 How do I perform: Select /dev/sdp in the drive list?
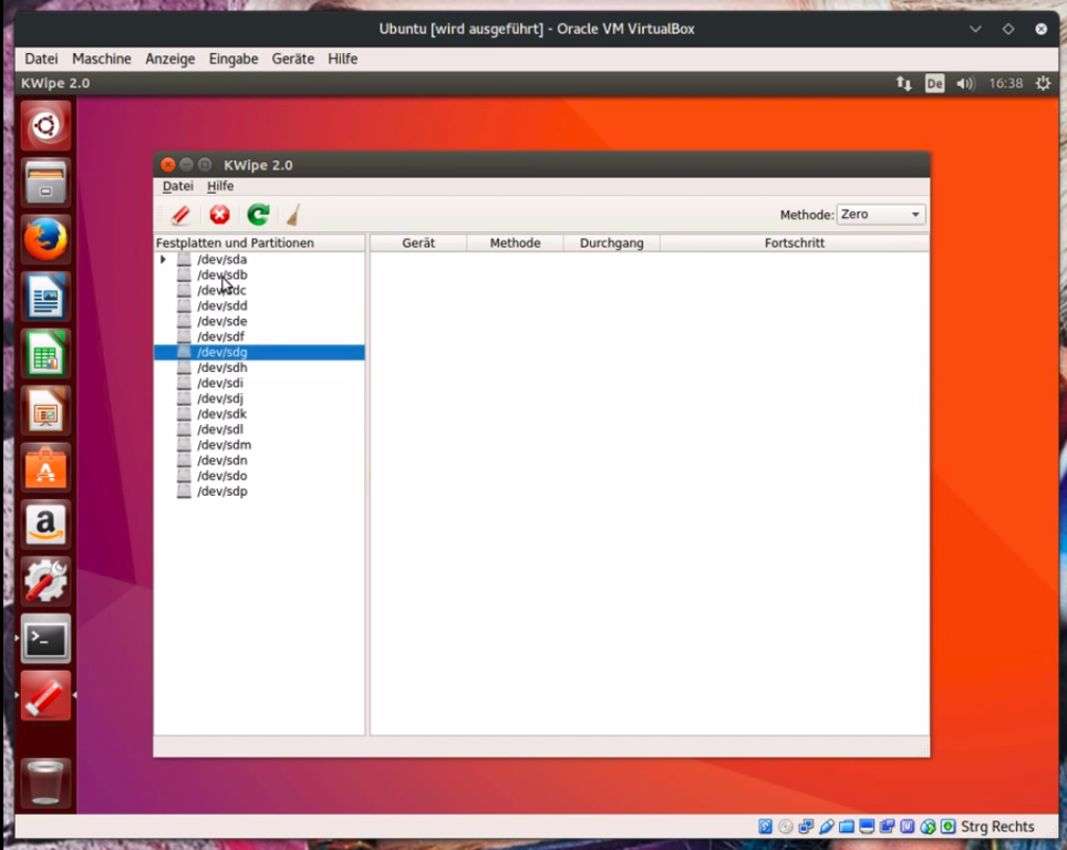(x=222, y=492)
